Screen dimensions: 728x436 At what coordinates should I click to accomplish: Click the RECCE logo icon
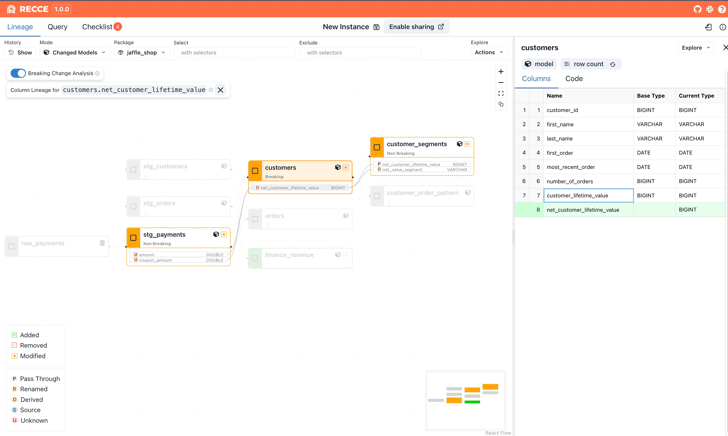point(11,9)
